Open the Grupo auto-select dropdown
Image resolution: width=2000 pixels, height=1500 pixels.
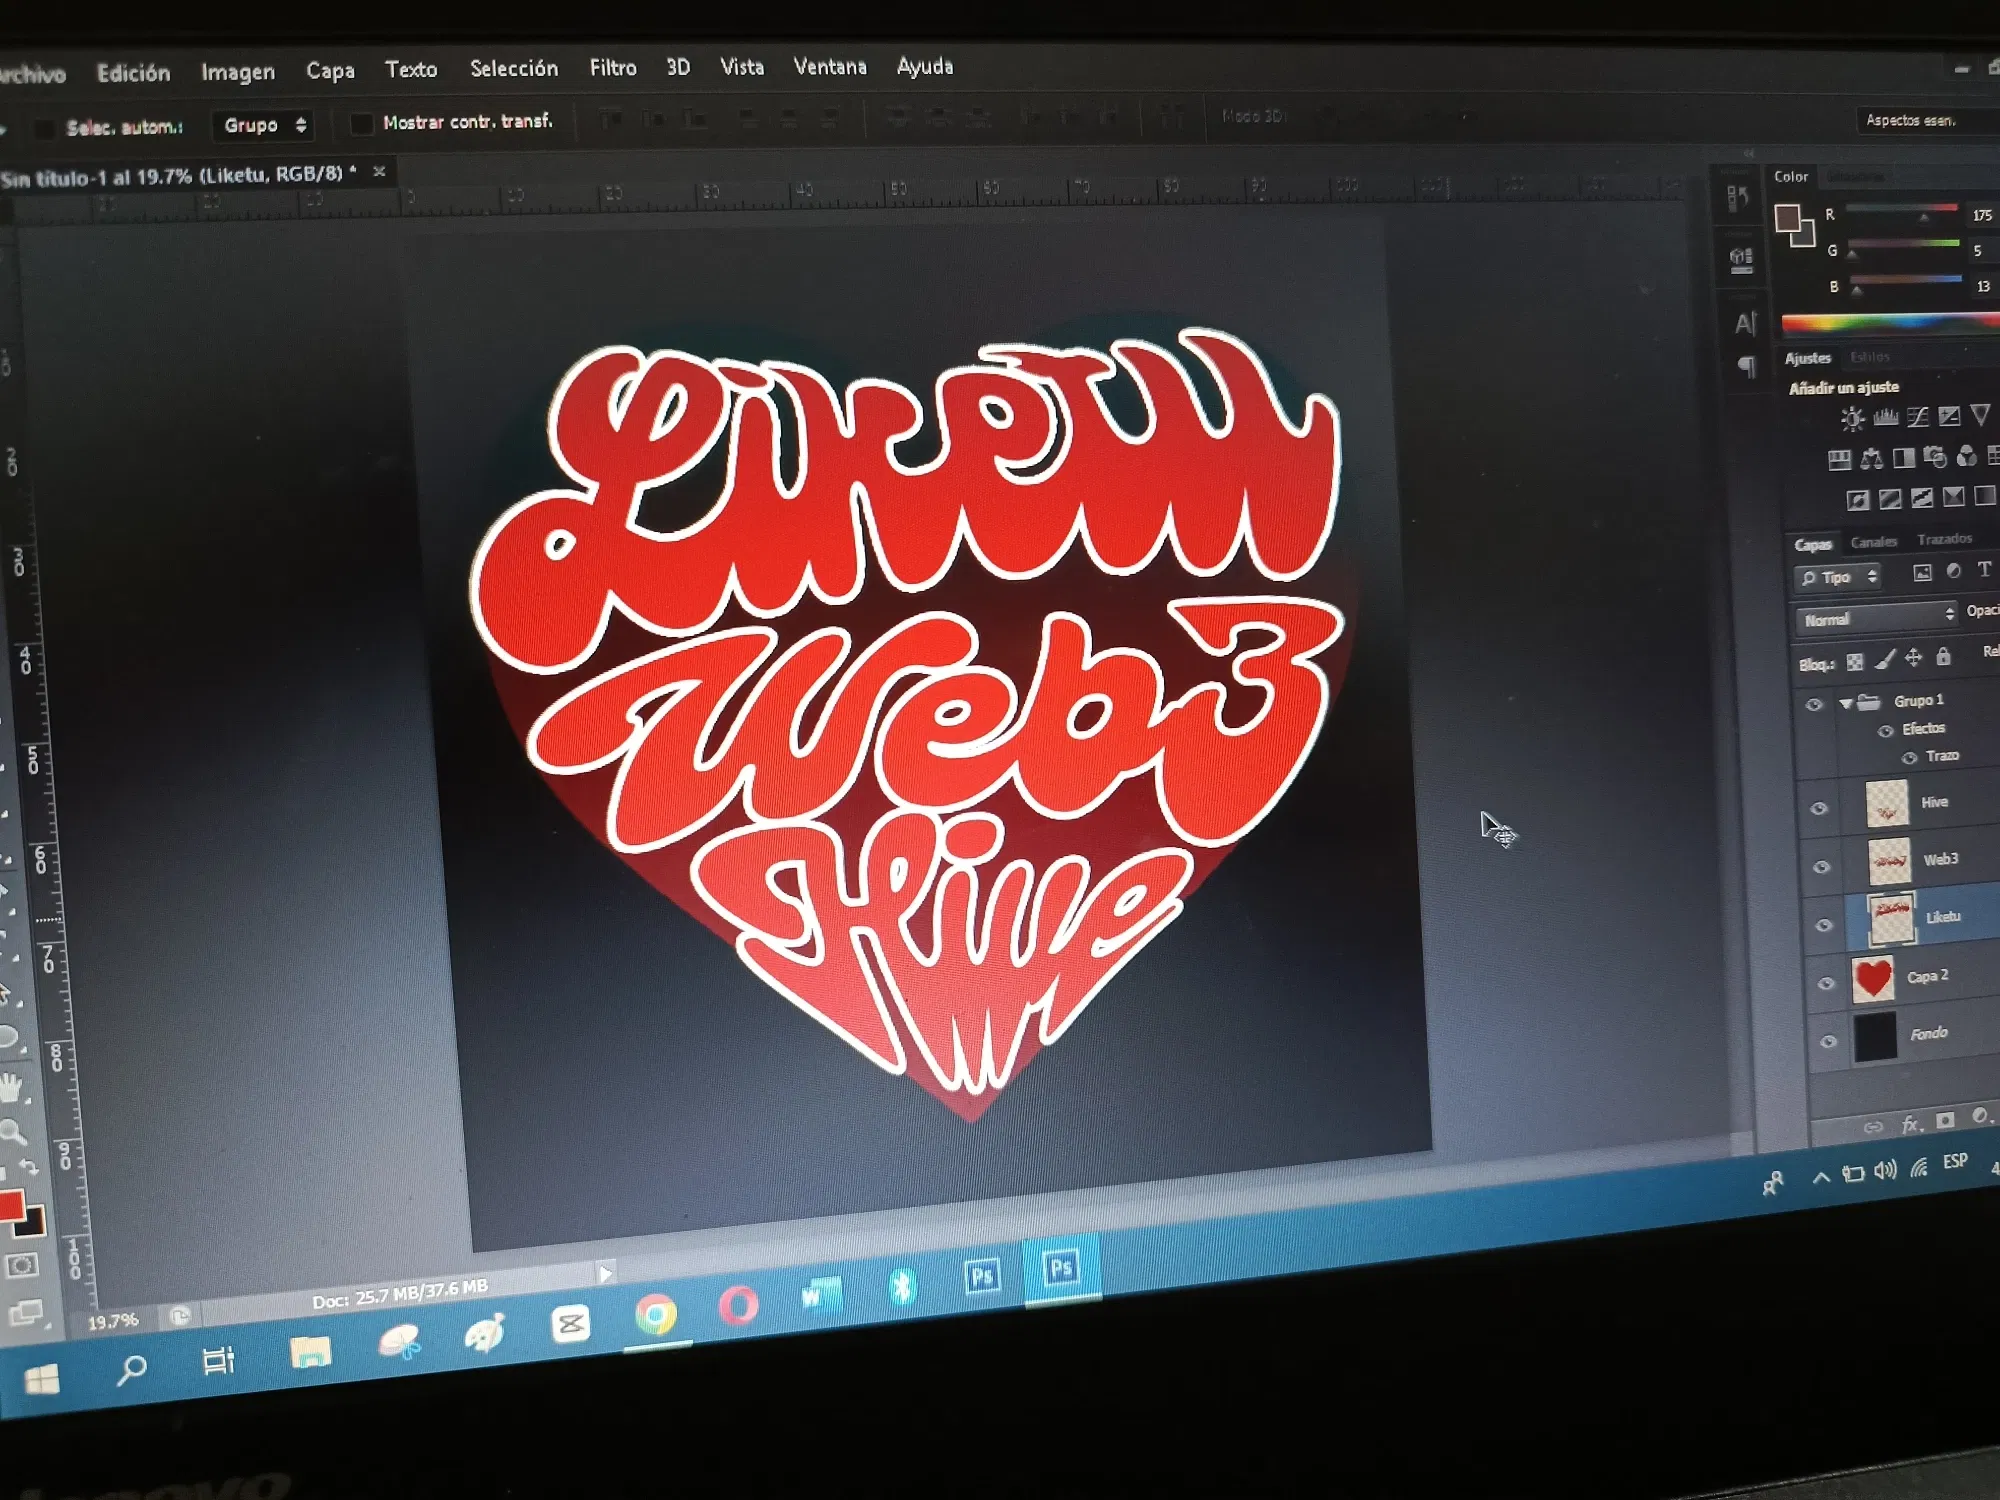click(263, 125)
